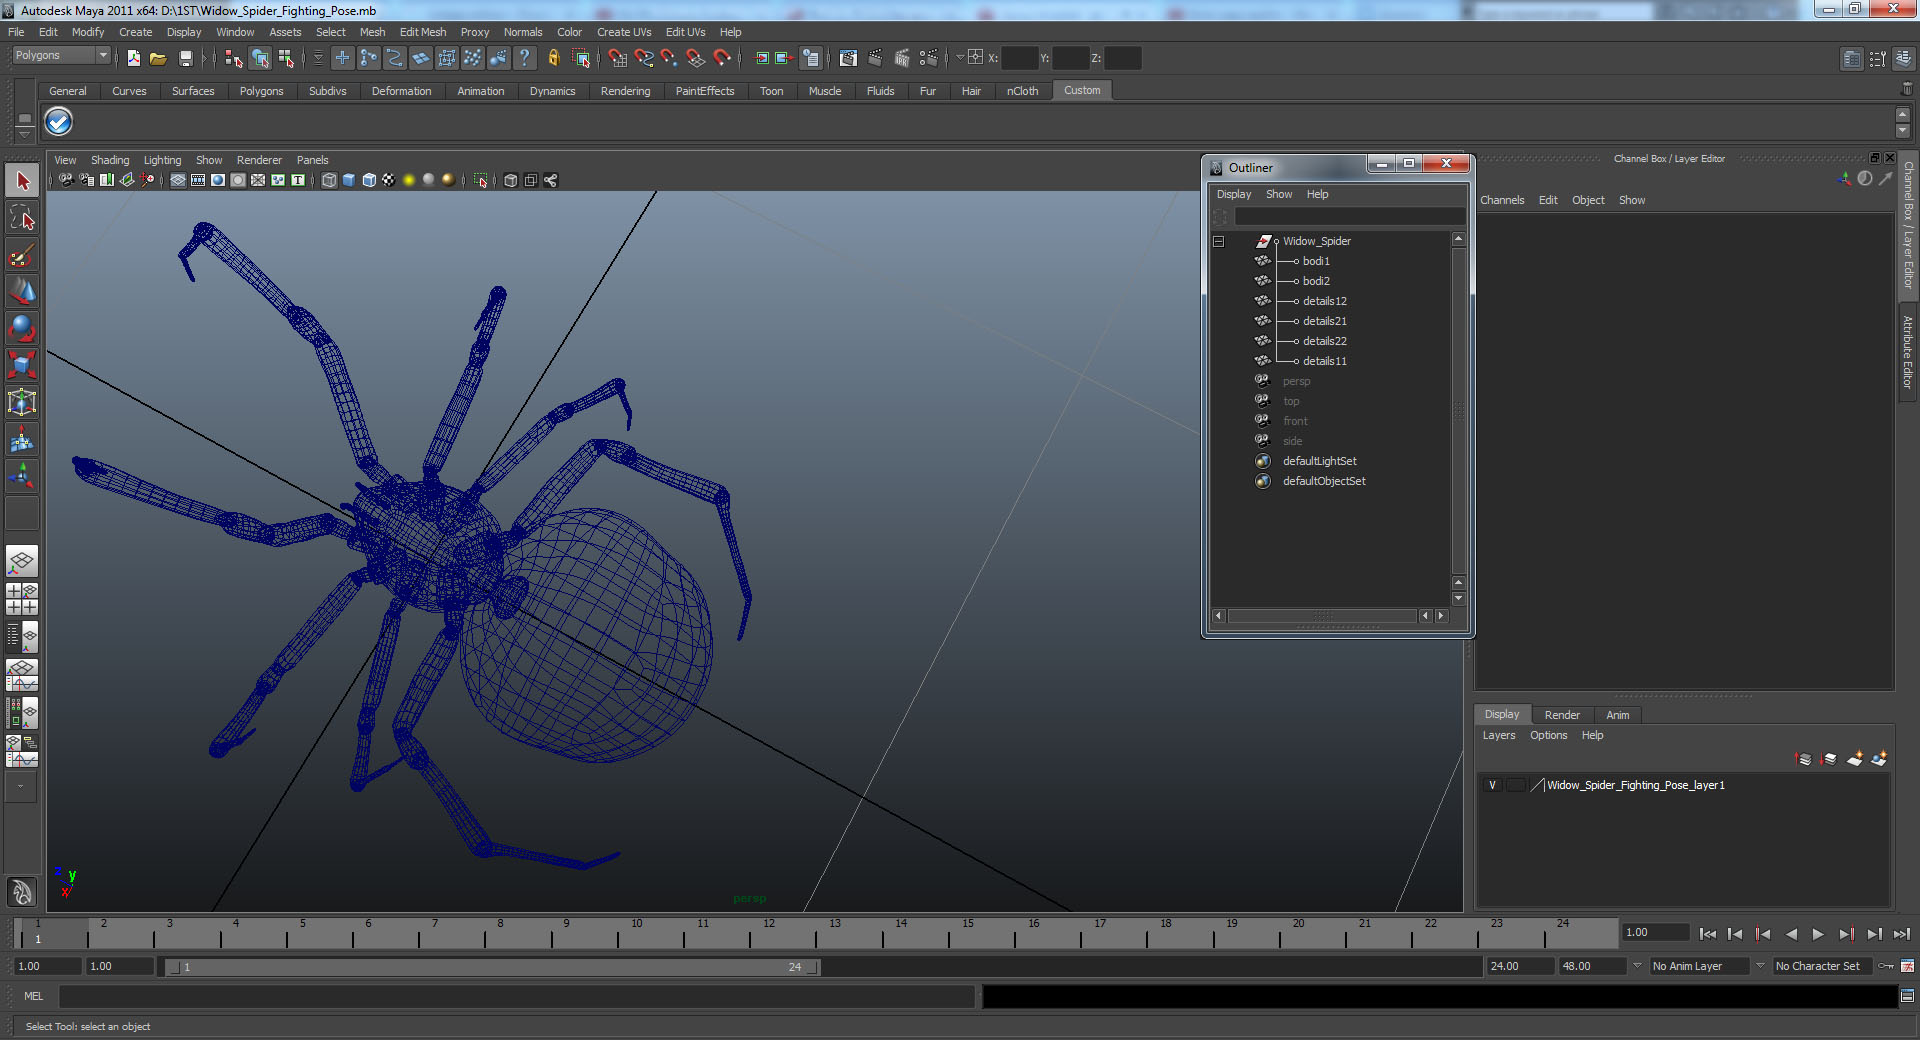This screenshot has width=1920, height=1040.
Task: Open the Channels menu in Channel Box
Action: click(1502, 200)
